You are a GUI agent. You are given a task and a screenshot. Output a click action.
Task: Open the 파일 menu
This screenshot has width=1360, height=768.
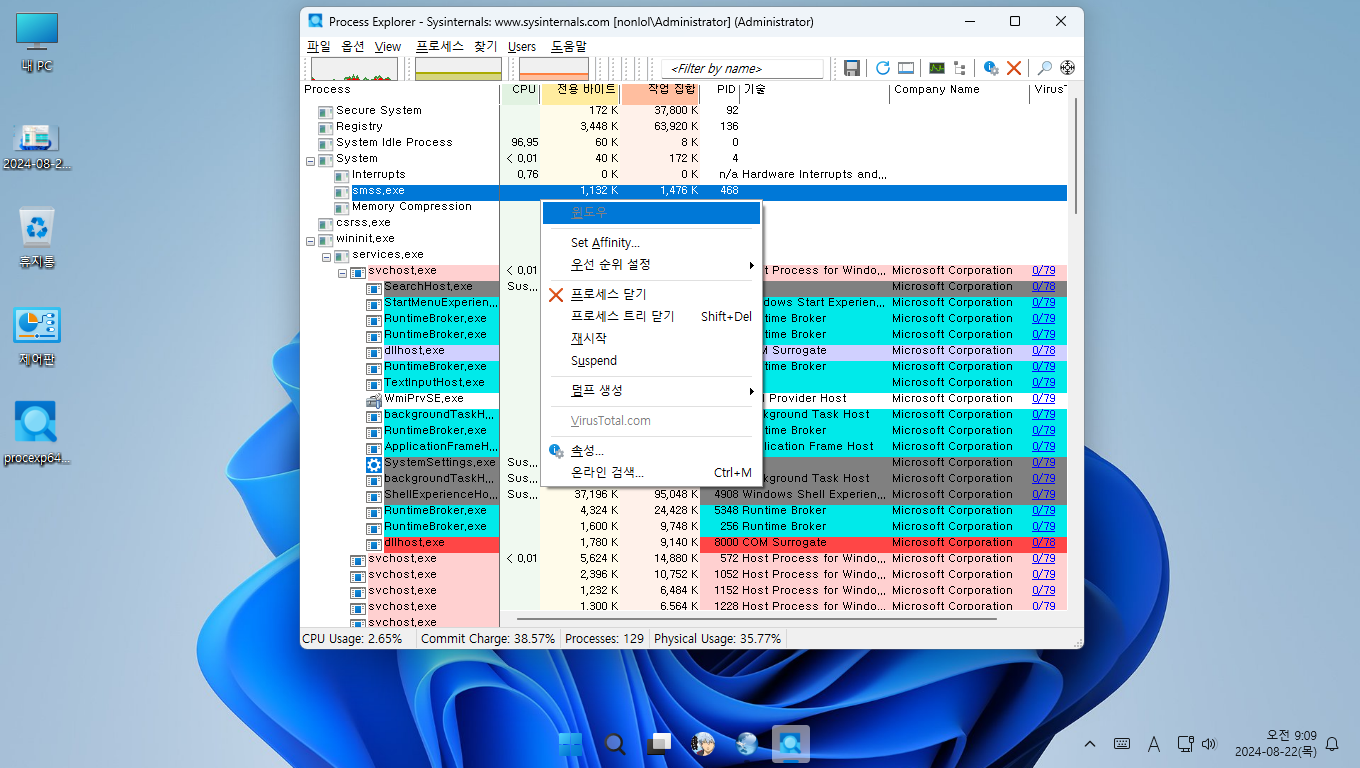pos(318,46)
